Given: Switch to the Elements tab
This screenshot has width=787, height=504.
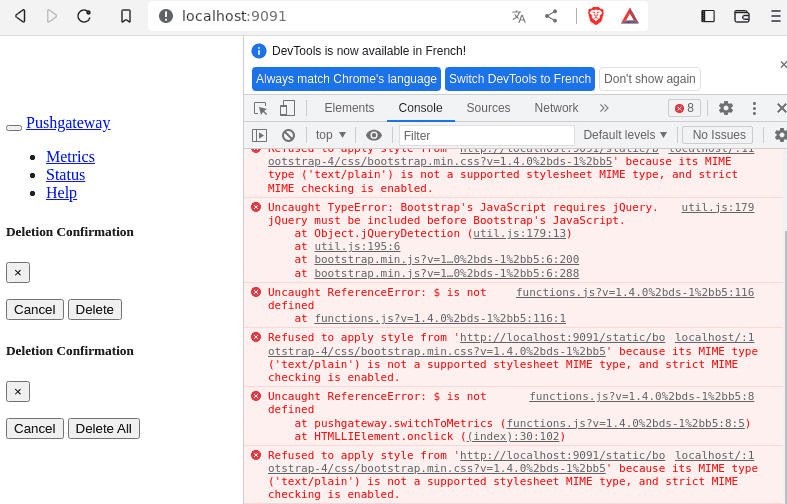Looking at the screenshot, I should click(349, 108).
